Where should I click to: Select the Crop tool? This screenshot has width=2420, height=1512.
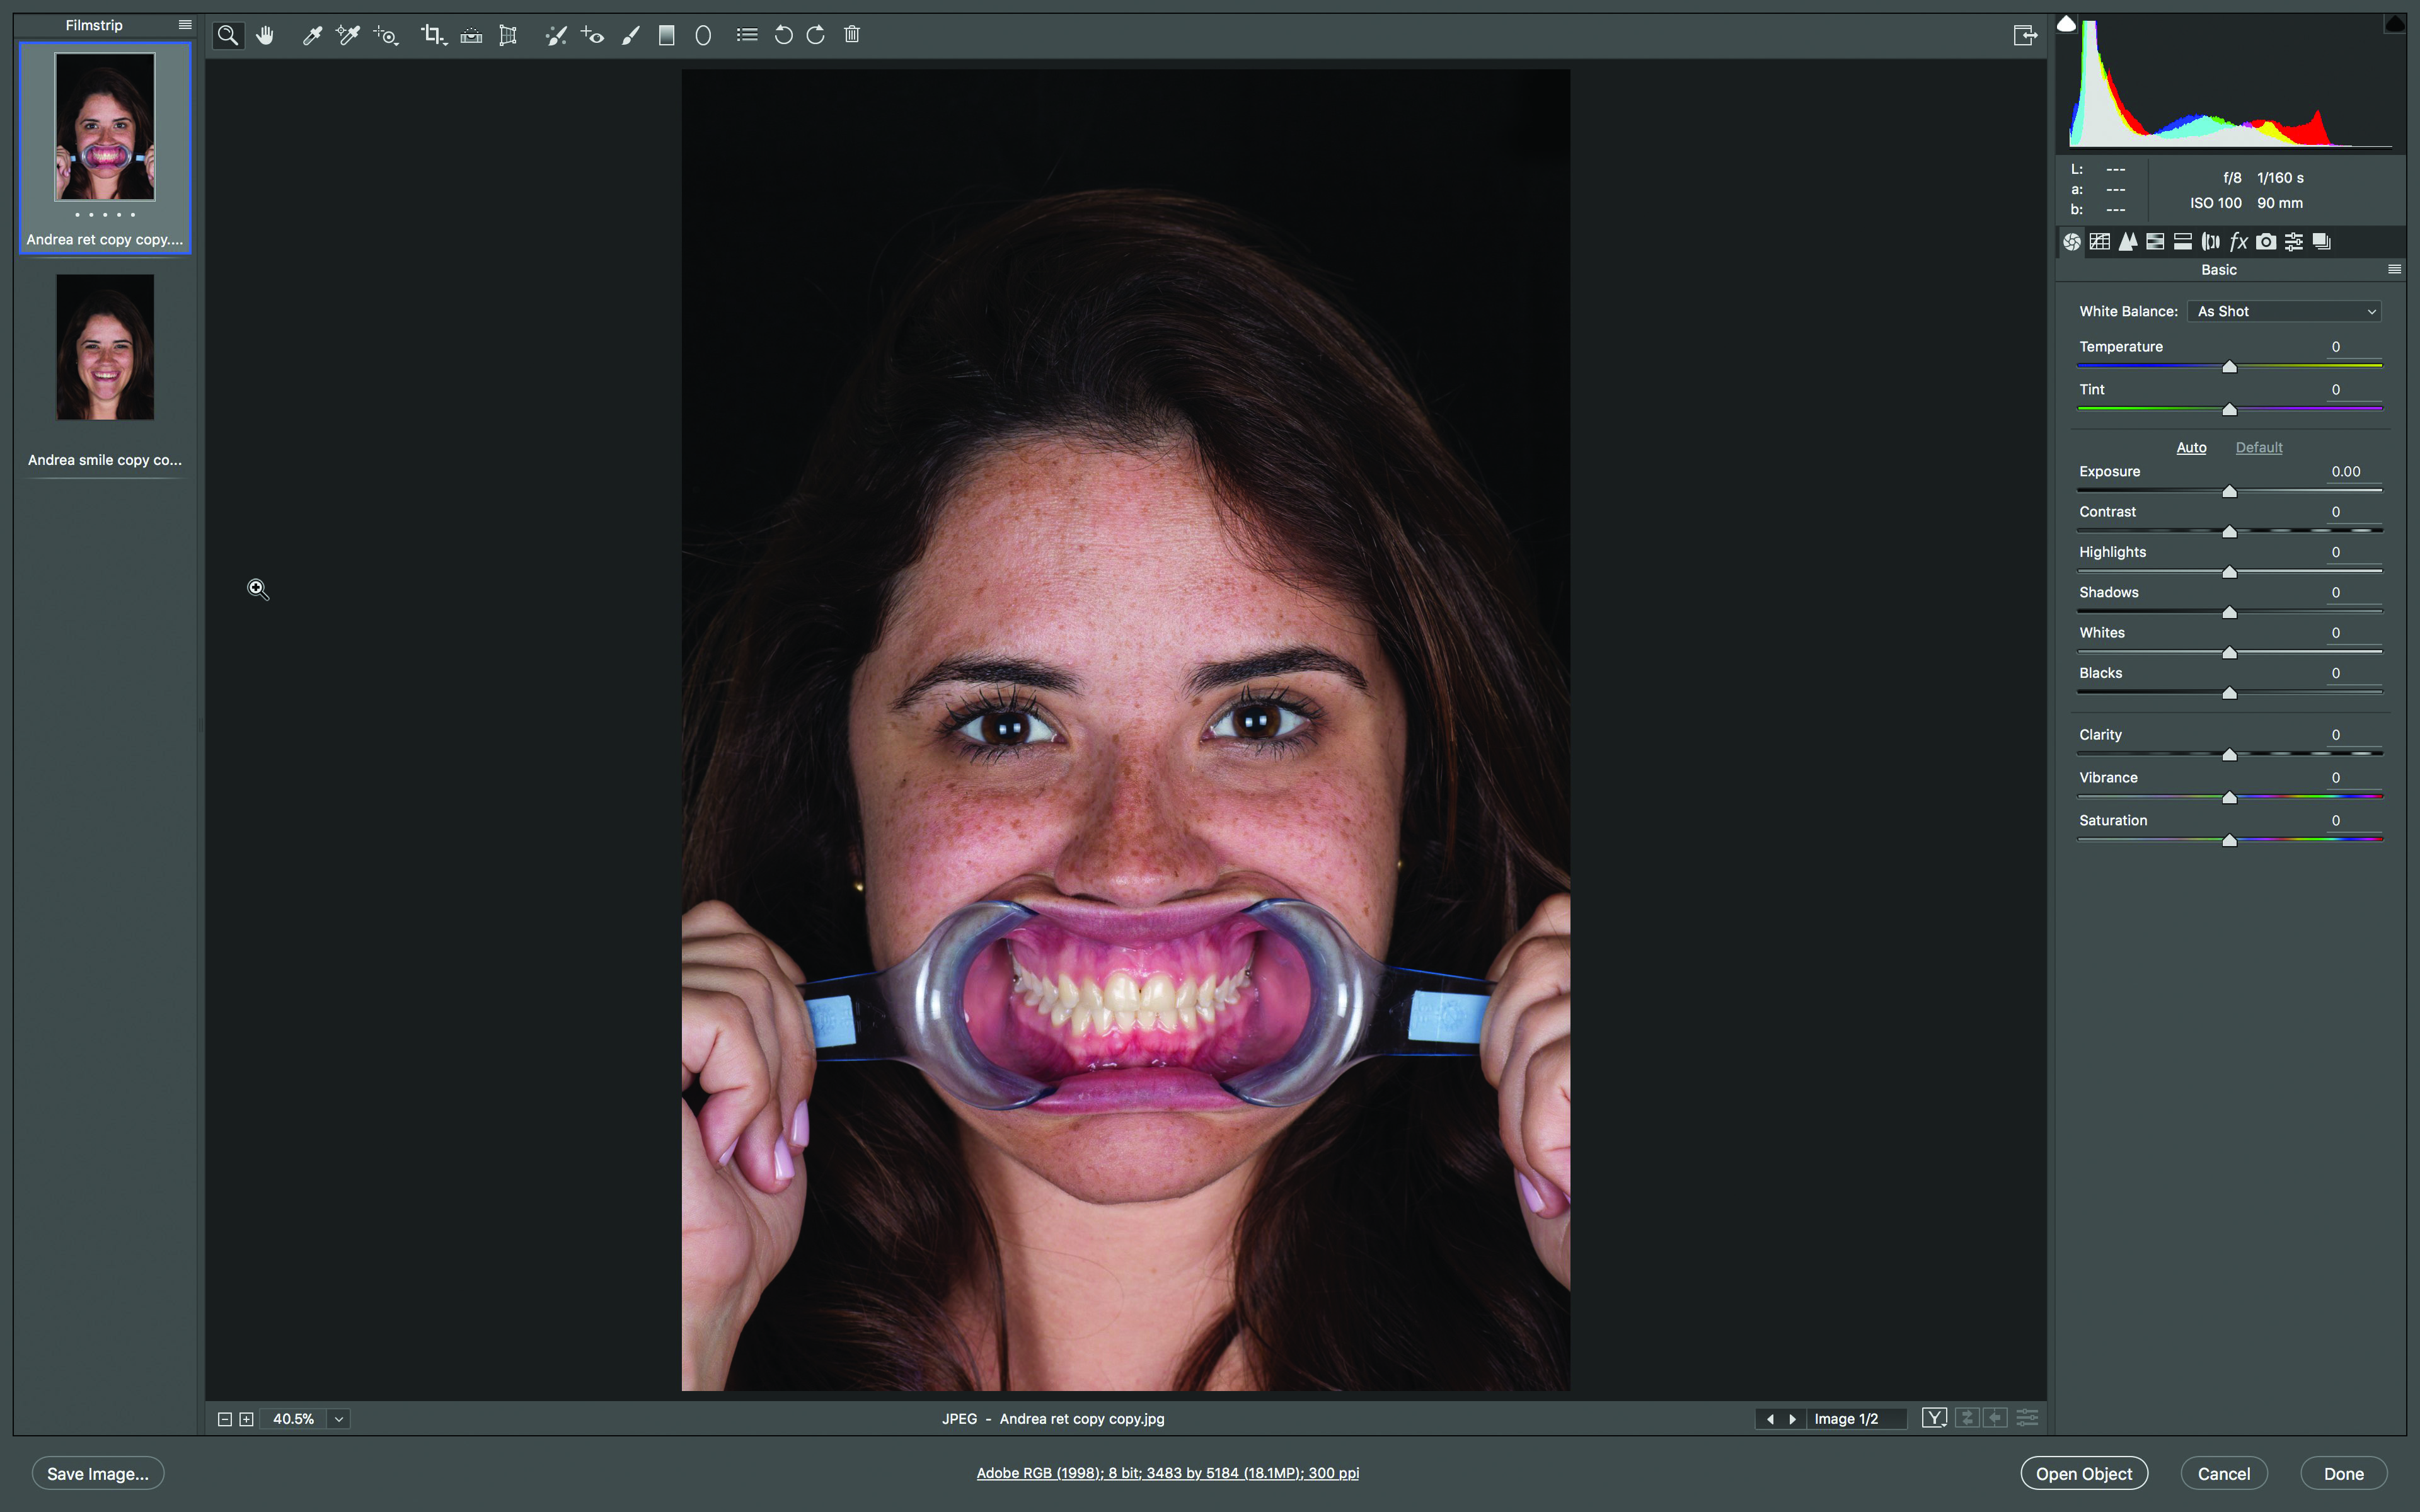432,35
